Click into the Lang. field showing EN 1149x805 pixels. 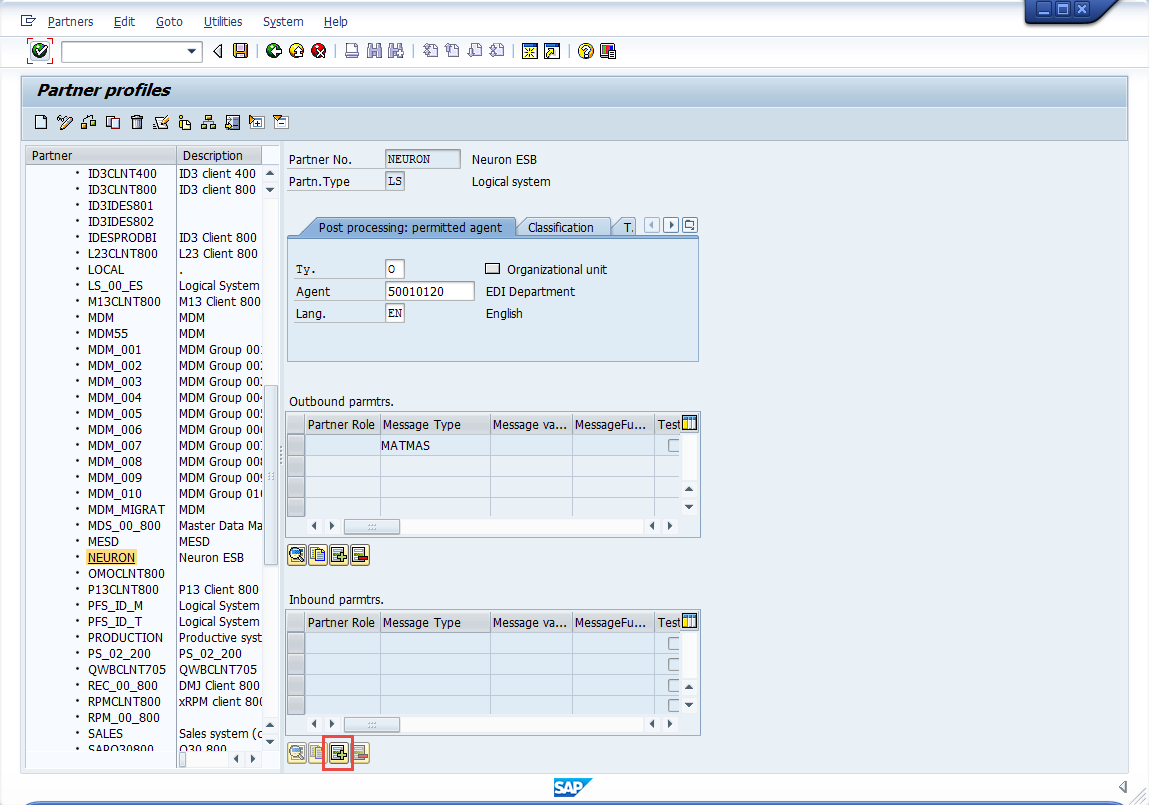(395, 314)
